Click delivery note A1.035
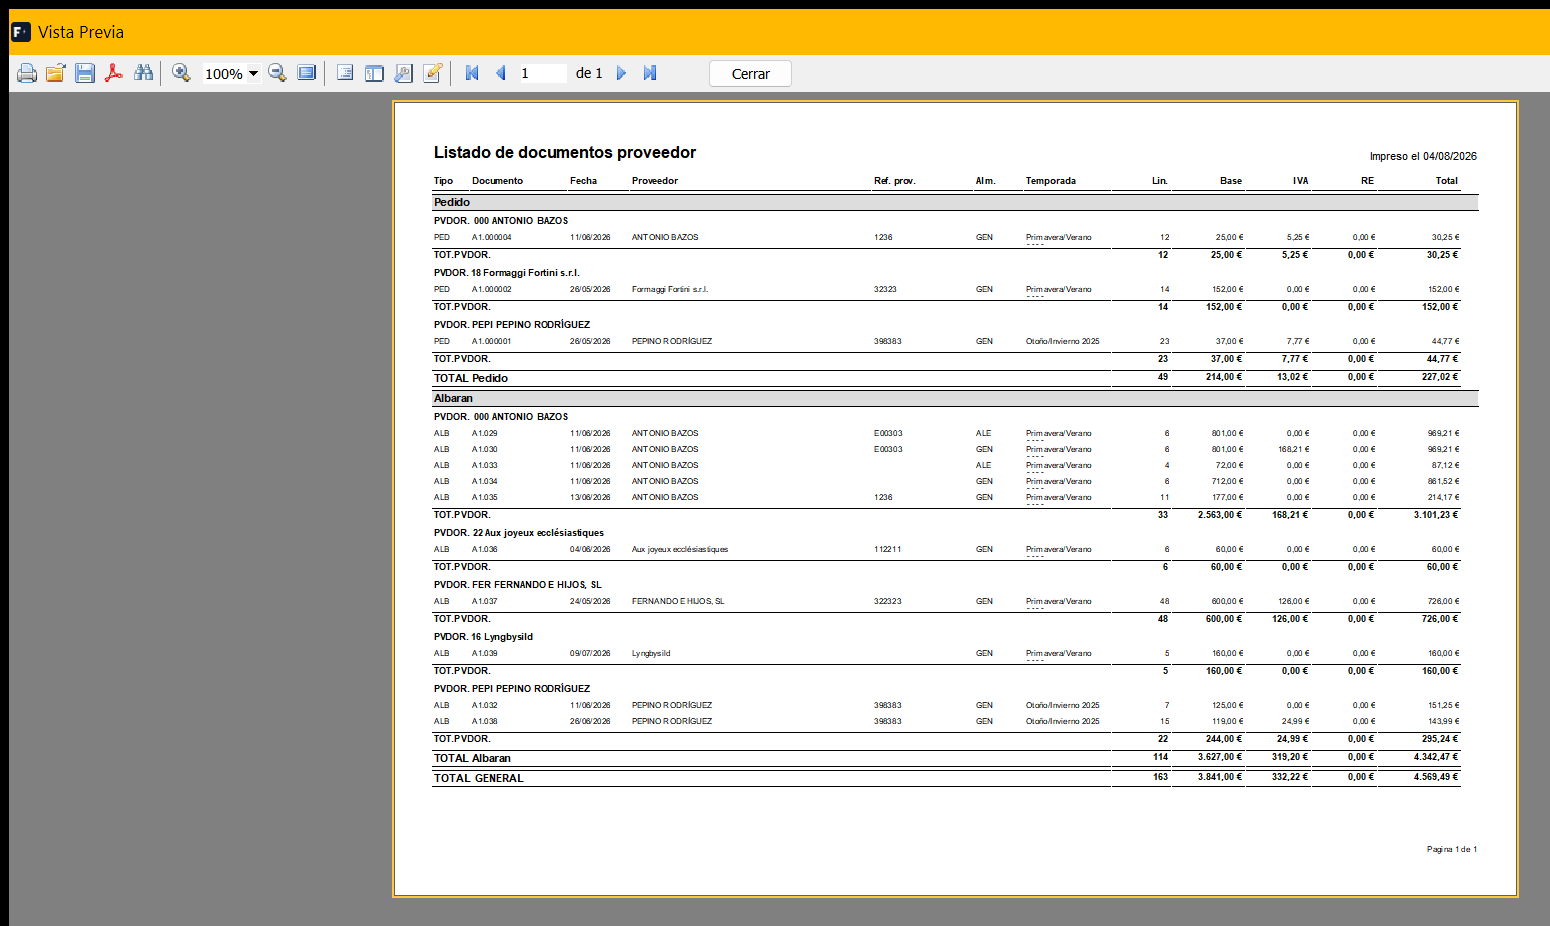The image size is (1550, 926). 485,497
